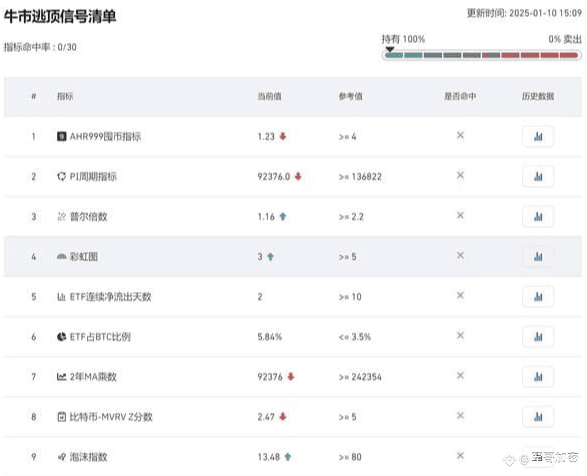View history chart for 2年MA乘数
This screenshot has height=476, width=587.
coord(538,377)
